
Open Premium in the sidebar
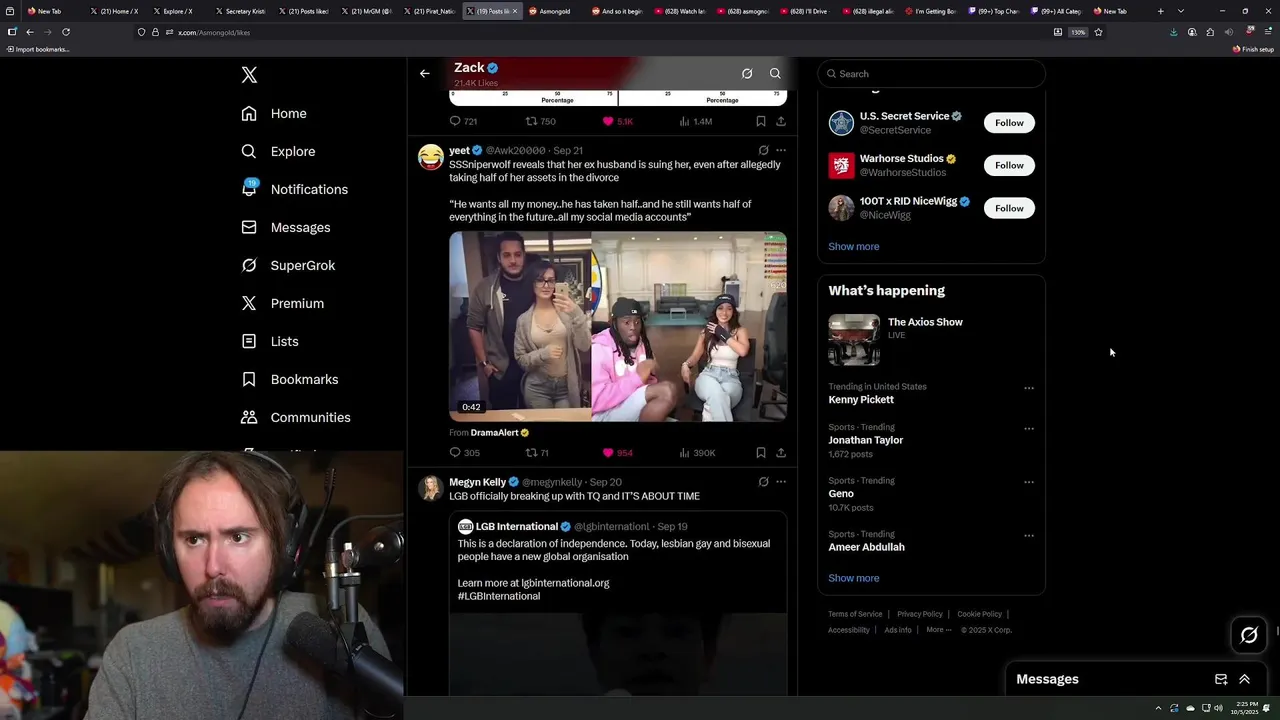282,303
